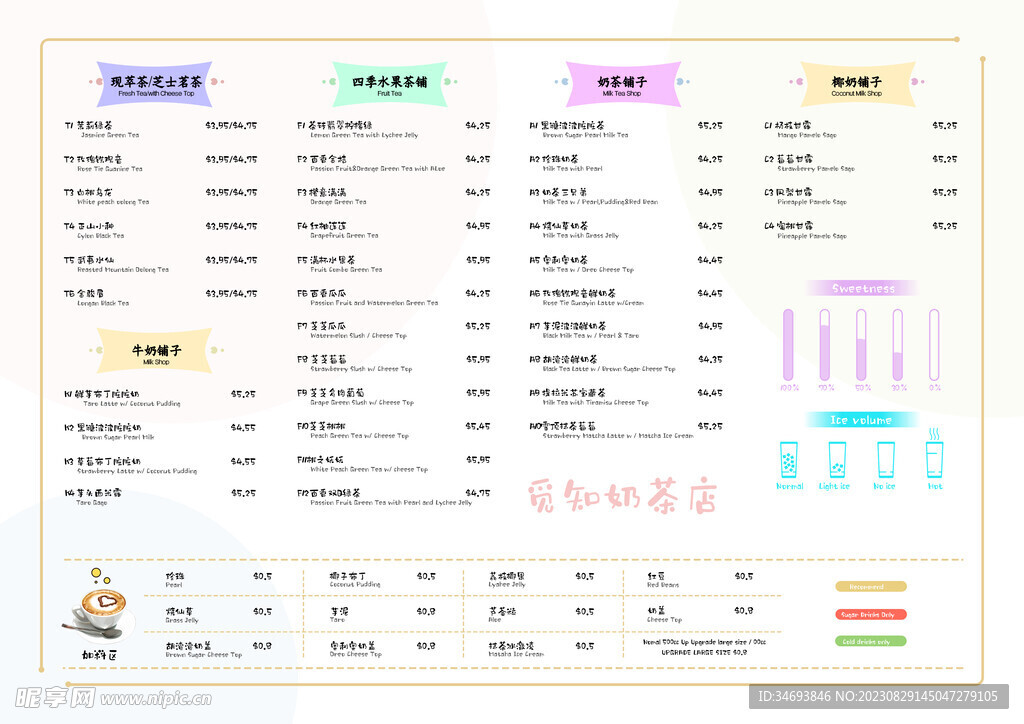
Task: Select F9 Grape Green Slush w/ Cheese Top
Action: tap(393, 397)
